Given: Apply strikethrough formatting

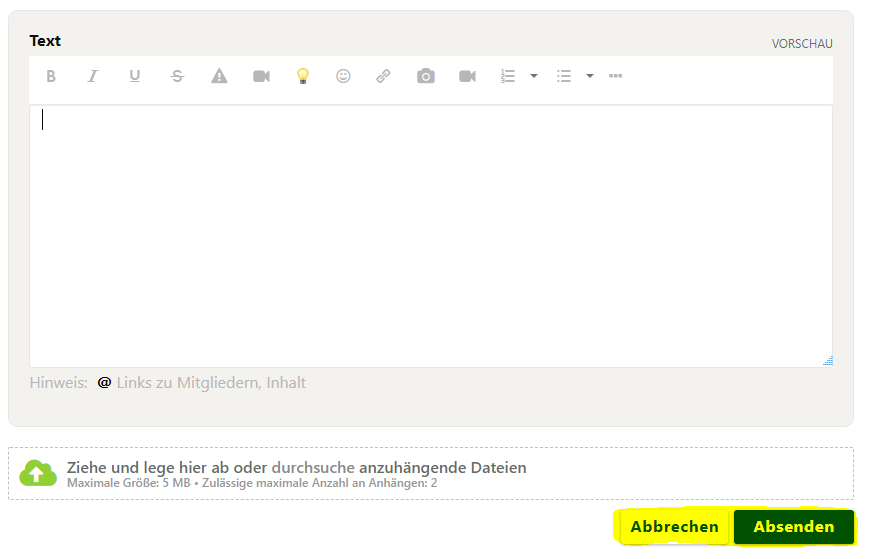Looking at the screenshot, I should point(177,76).
